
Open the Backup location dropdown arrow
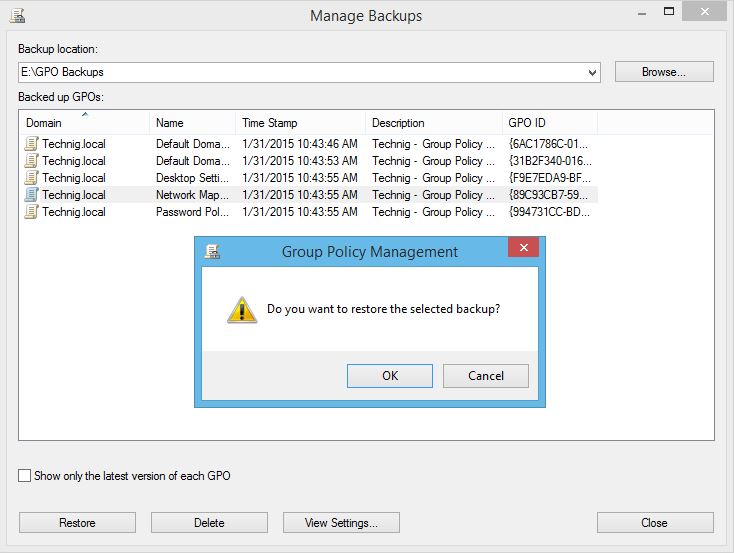tap(592, 73)
